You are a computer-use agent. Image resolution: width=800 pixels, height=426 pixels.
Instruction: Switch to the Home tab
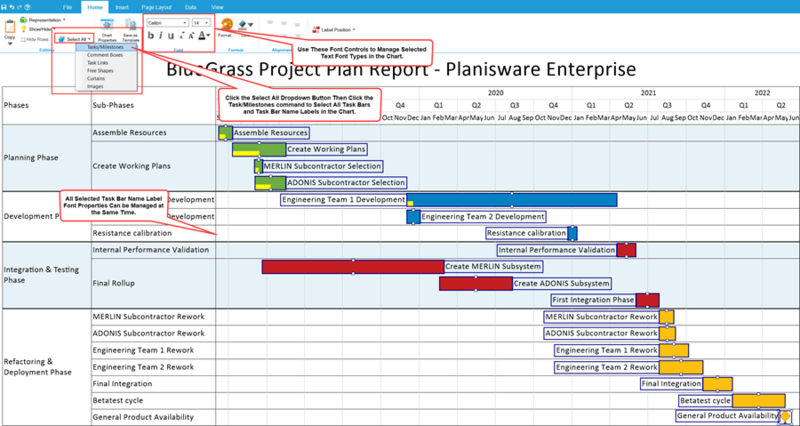click(94, 7)
